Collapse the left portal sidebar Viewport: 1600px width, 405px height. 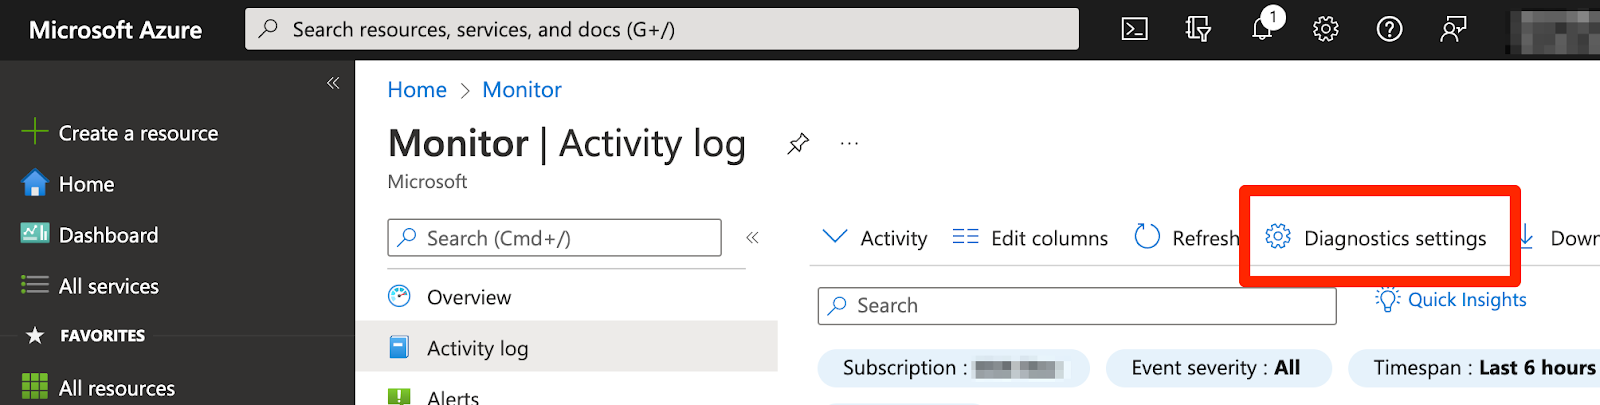(x=333, y=83)
